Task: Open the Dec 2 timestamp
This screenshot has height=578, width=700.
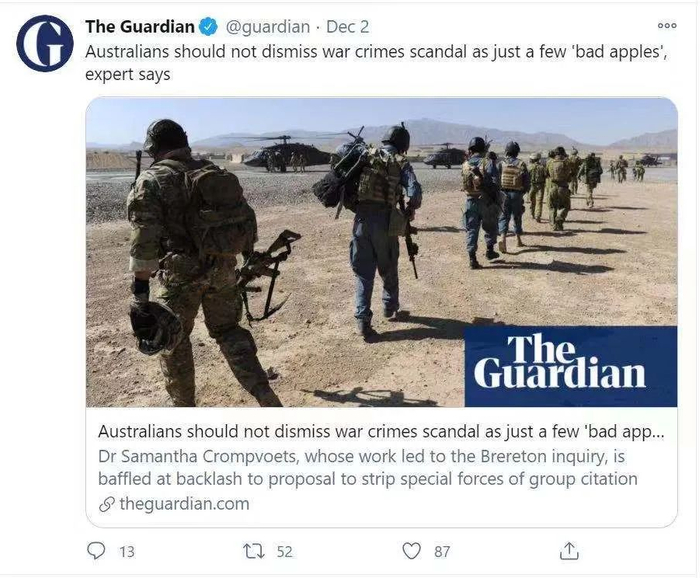Action: pos(347,27)
